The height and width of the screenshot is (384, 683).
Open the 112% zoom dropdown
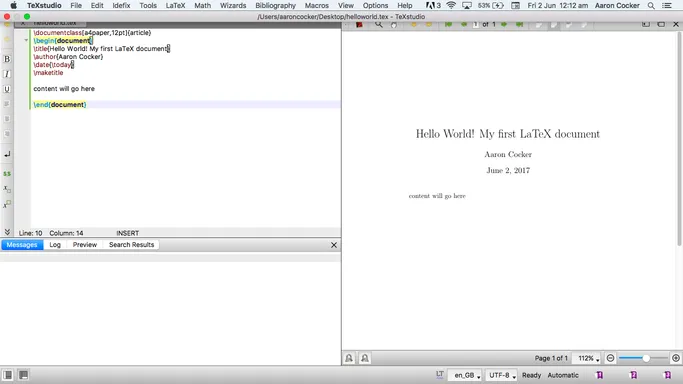(588, 358)
